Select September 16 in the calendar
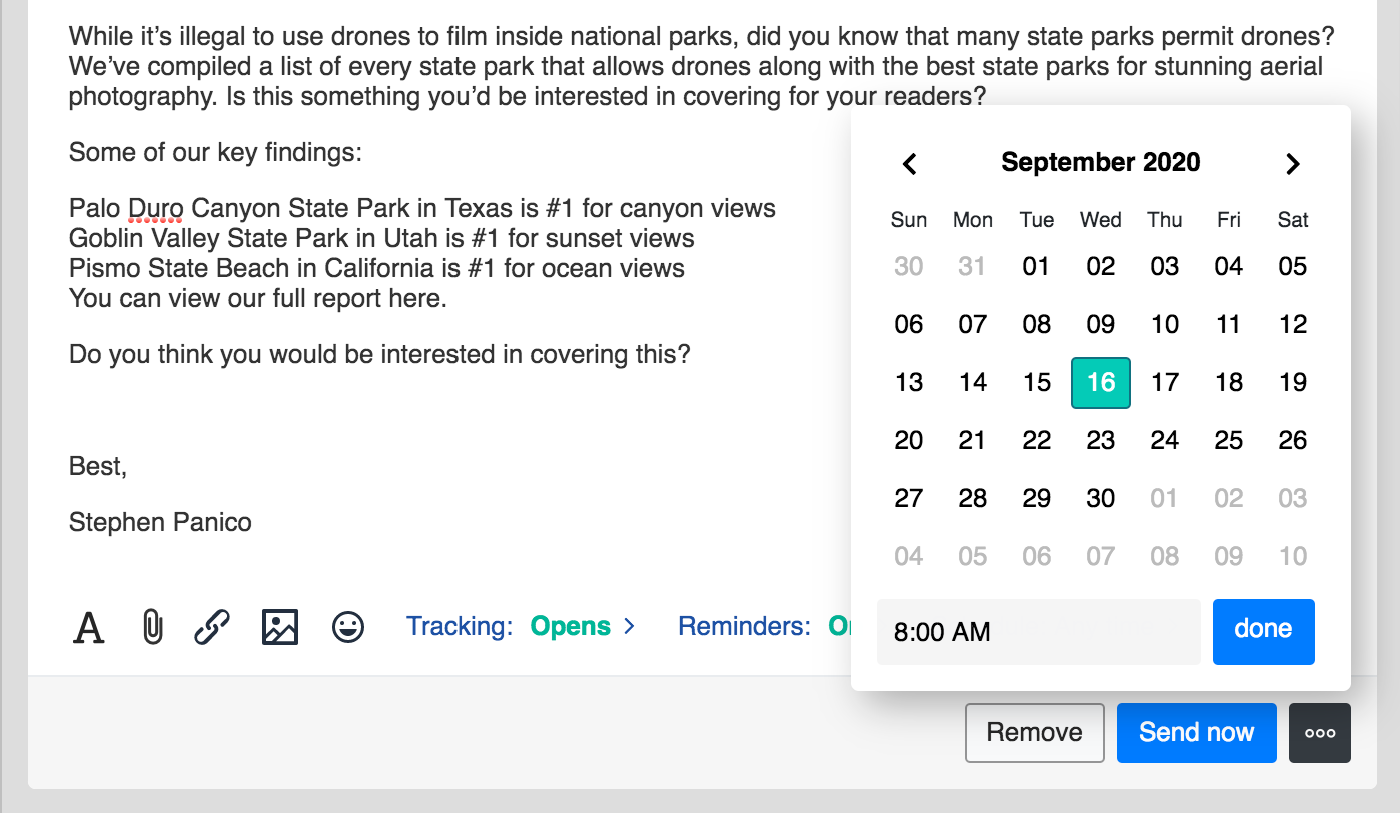The image size is (1400, 813). coord(1100,383)
